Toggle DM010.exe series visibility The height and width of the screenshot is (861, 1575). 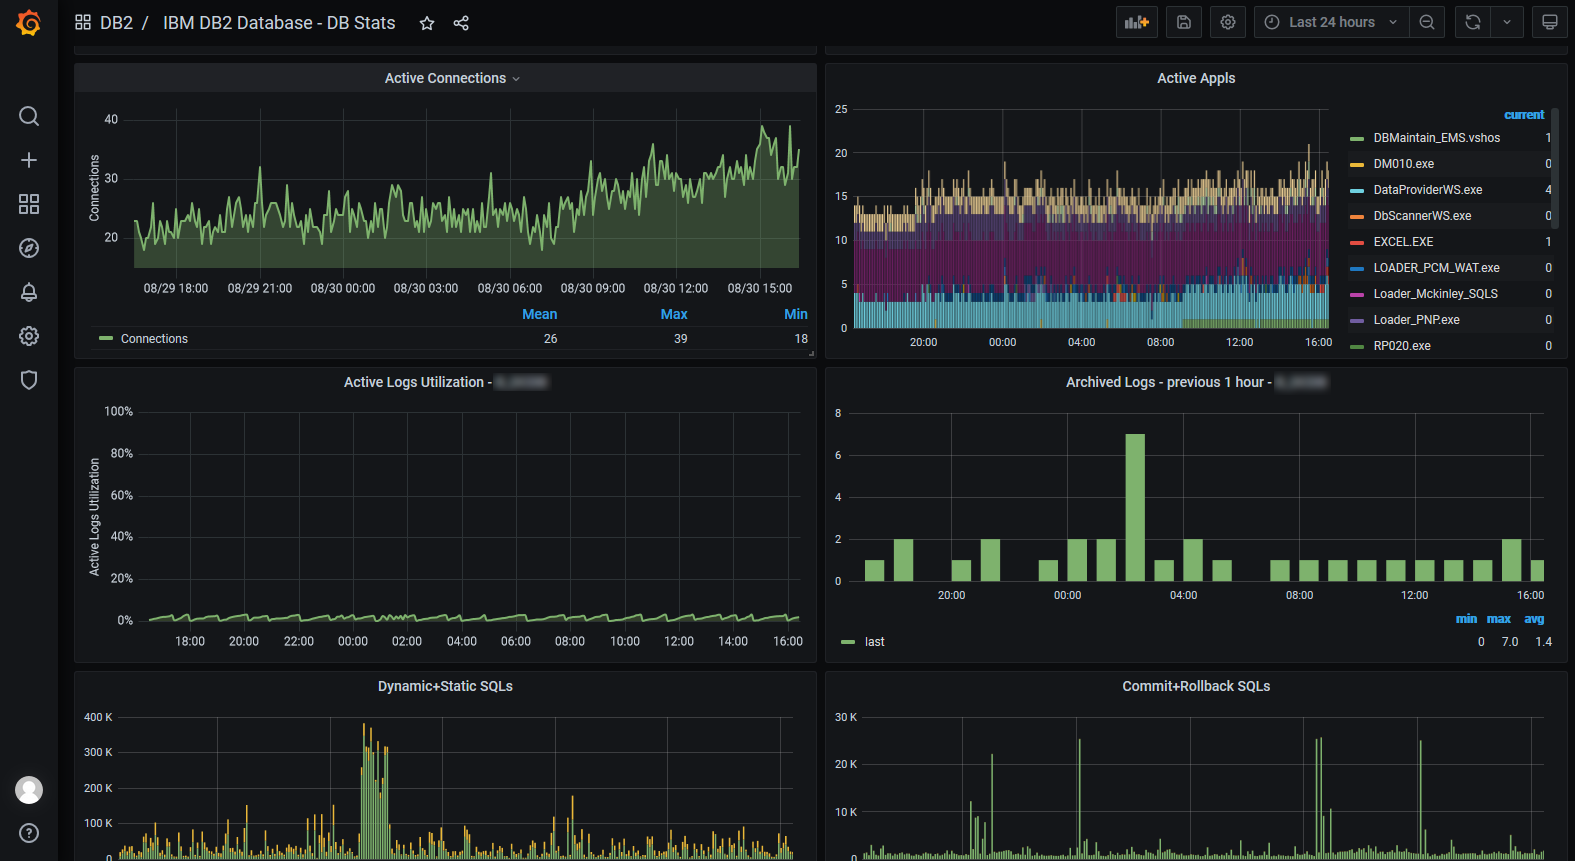click(1403, 164)
